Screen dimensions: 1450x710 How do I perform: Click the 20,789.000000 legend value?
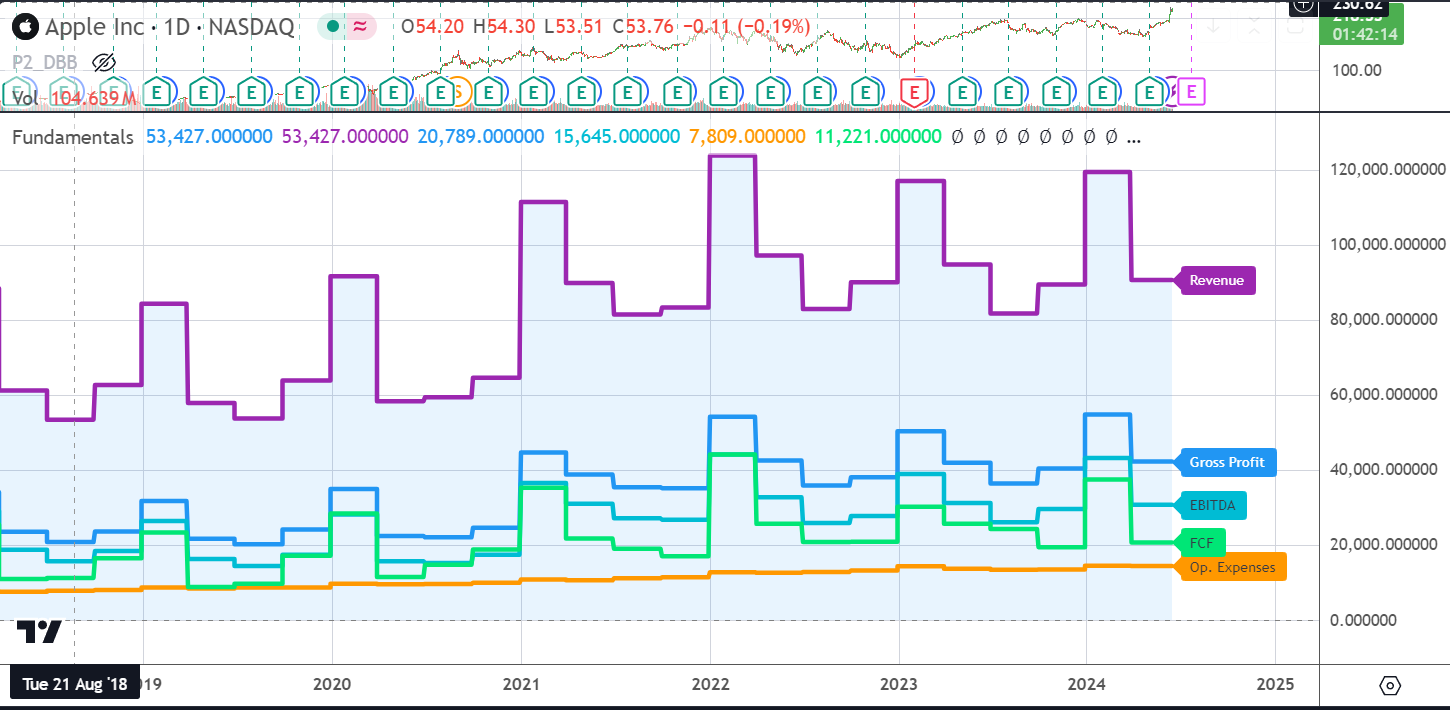click(480, 137)
